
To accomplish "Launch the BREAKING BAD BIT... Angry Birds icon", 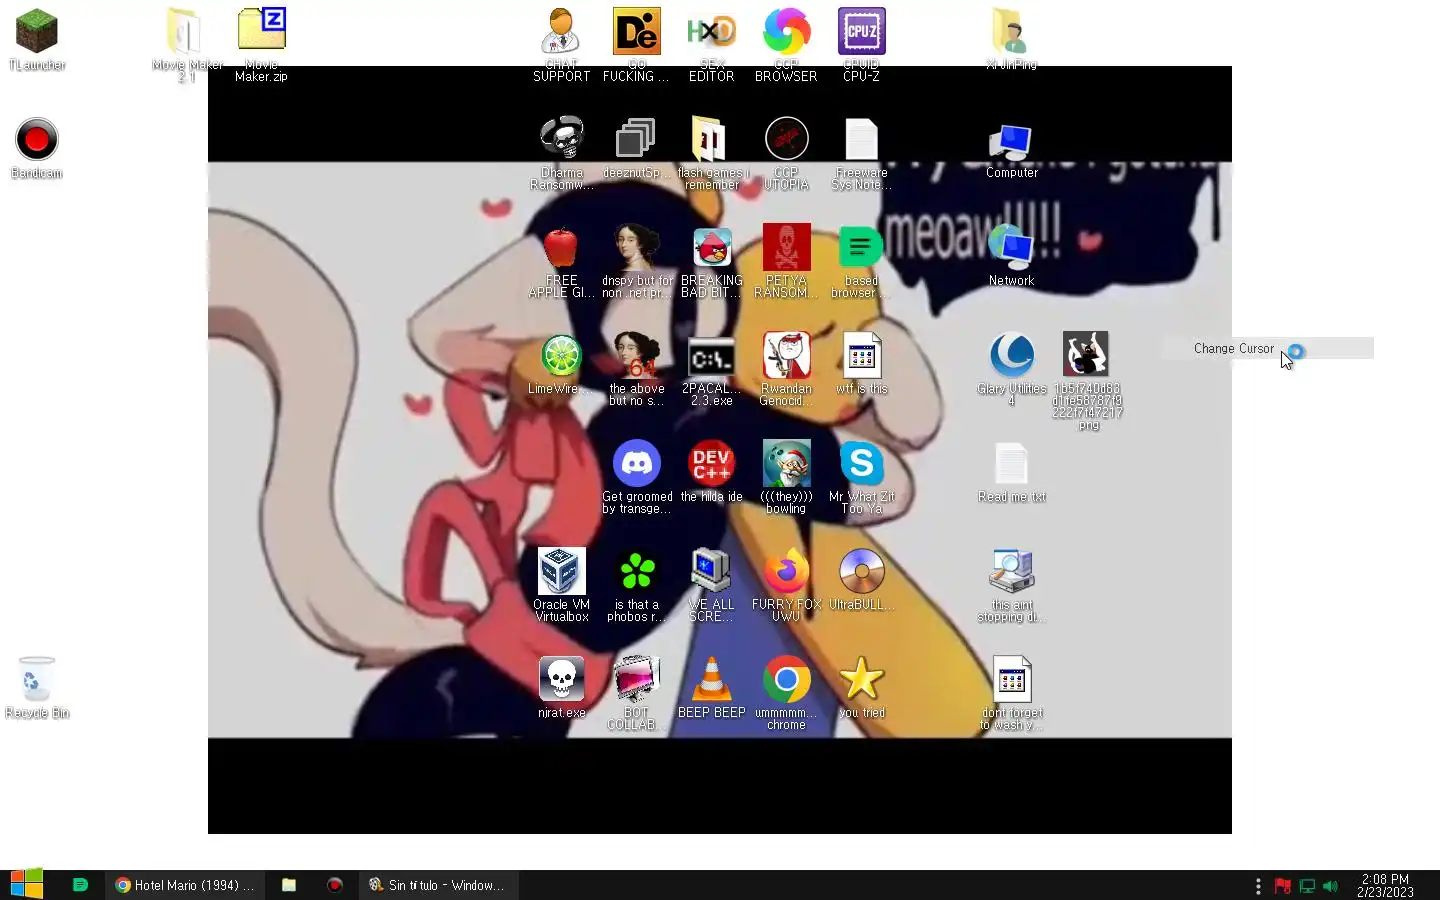I will click(711, 248).
